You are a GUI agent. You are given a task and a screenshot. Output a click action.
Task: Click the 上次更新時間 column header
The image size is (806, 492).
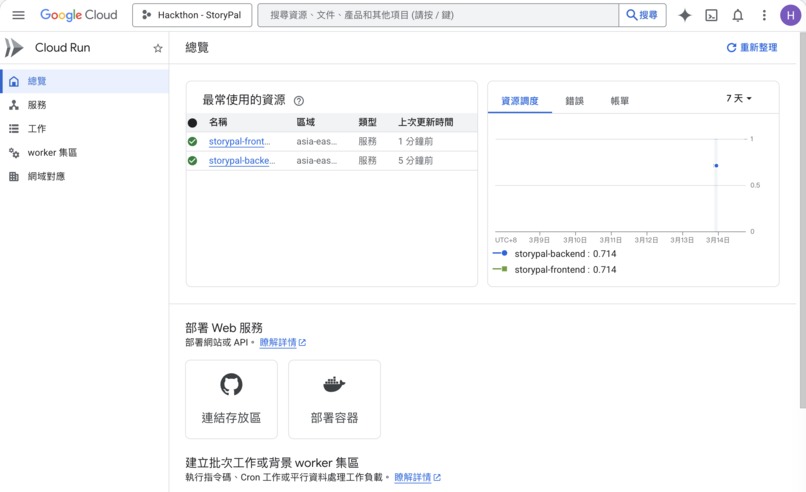point(426,122)
